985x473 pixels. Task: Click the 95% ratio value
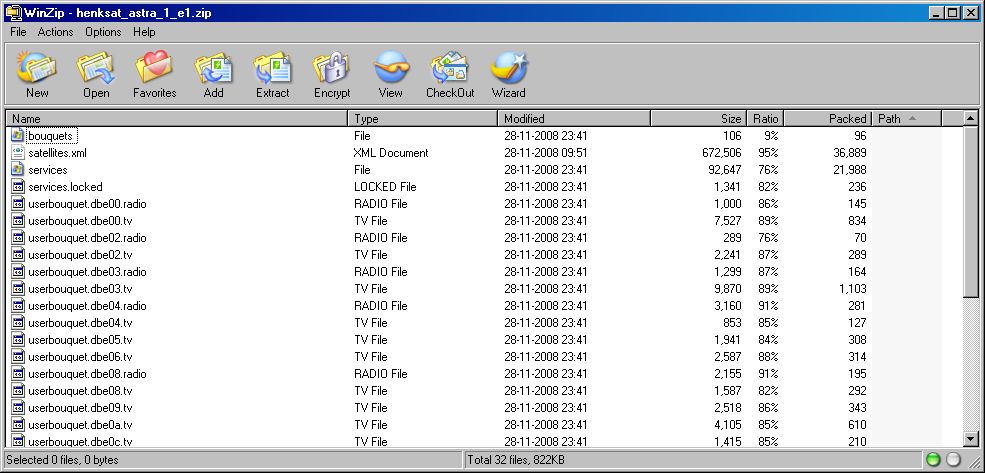(x=770, y=153)
